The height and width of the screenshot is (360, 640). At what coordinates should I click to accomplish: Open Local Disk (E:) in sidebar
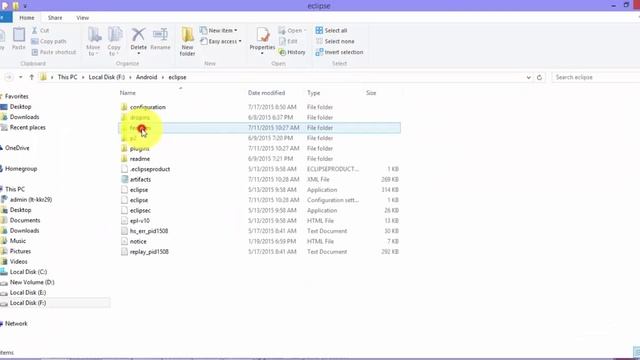[28, 293]
